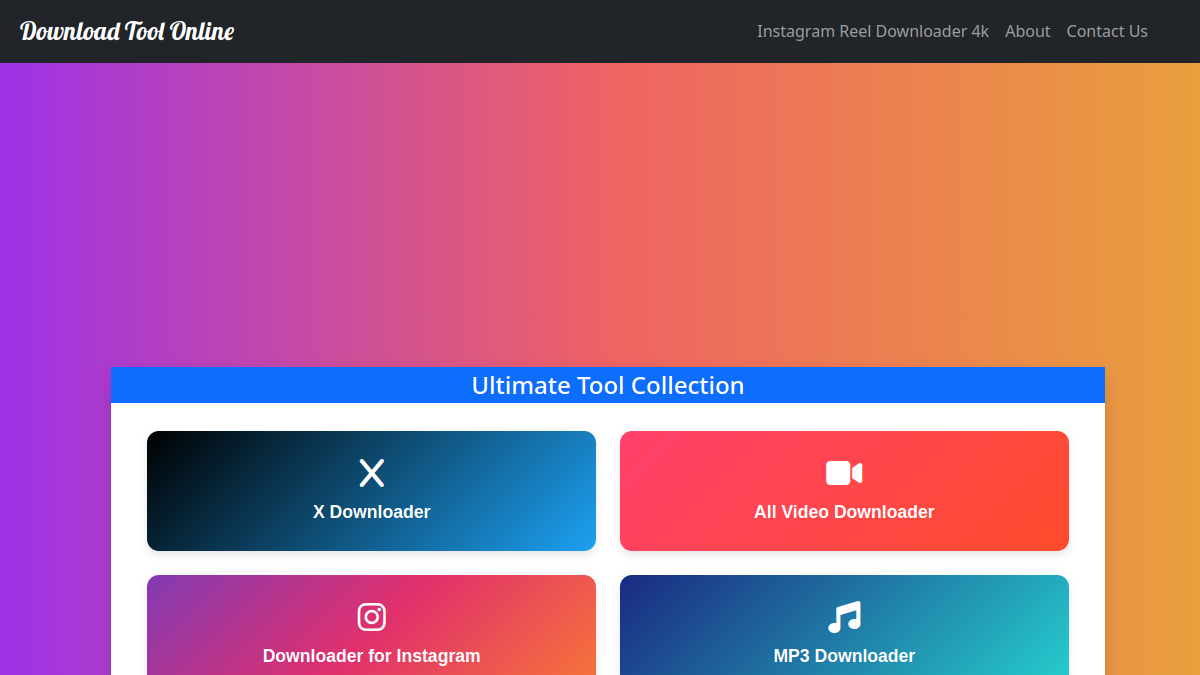Click the X logo icon
This screenshot has height=675, width=1200.
(372, 473)
